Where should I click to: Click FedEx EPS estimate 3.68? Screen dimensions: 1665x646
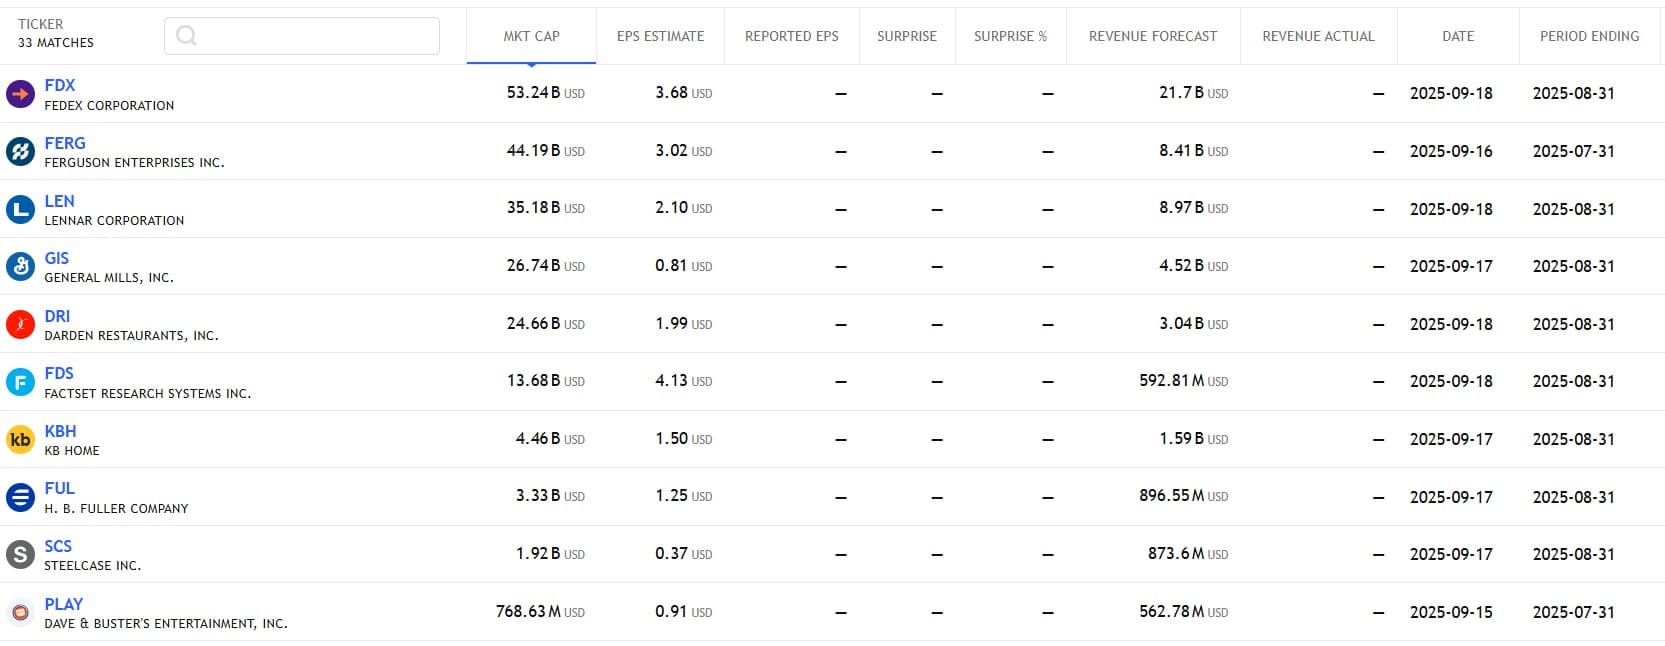(x=684, y=93)
